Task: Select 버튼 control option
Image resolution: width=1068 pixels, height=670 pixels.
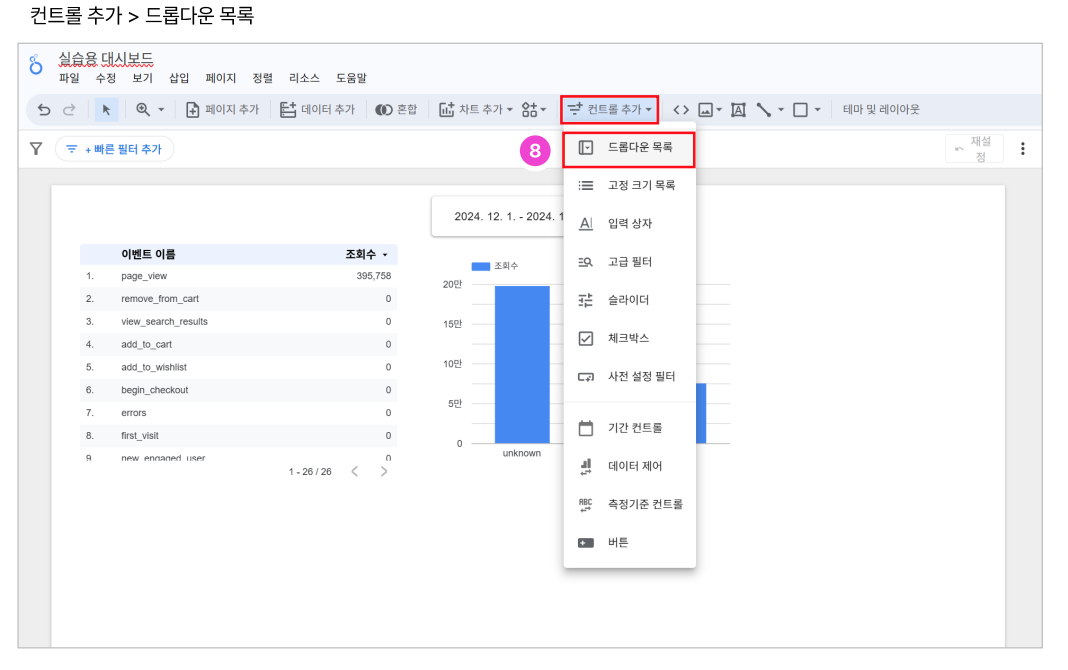Action: pyautogui.click(x=629, y=542)
